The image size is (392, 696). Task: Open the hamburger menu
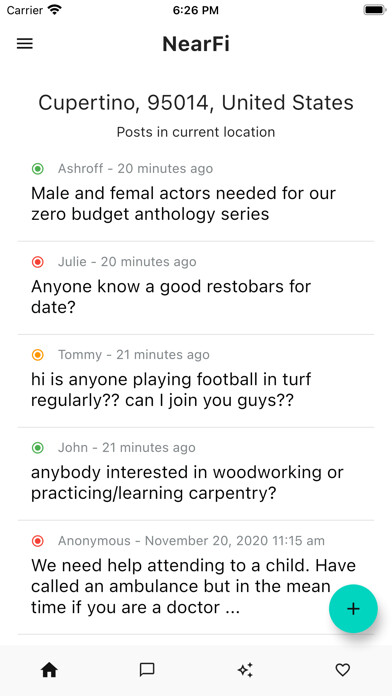point(25,44)
